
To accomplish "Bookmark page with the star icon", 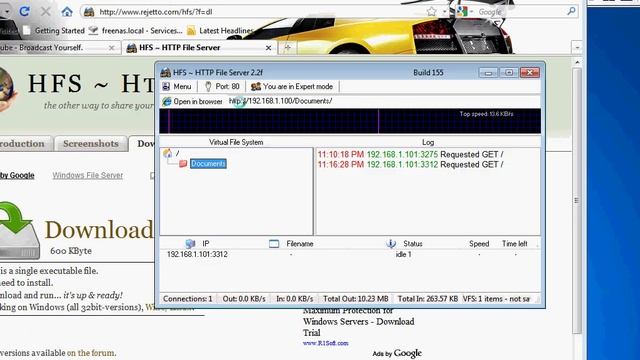I will 431,11.
